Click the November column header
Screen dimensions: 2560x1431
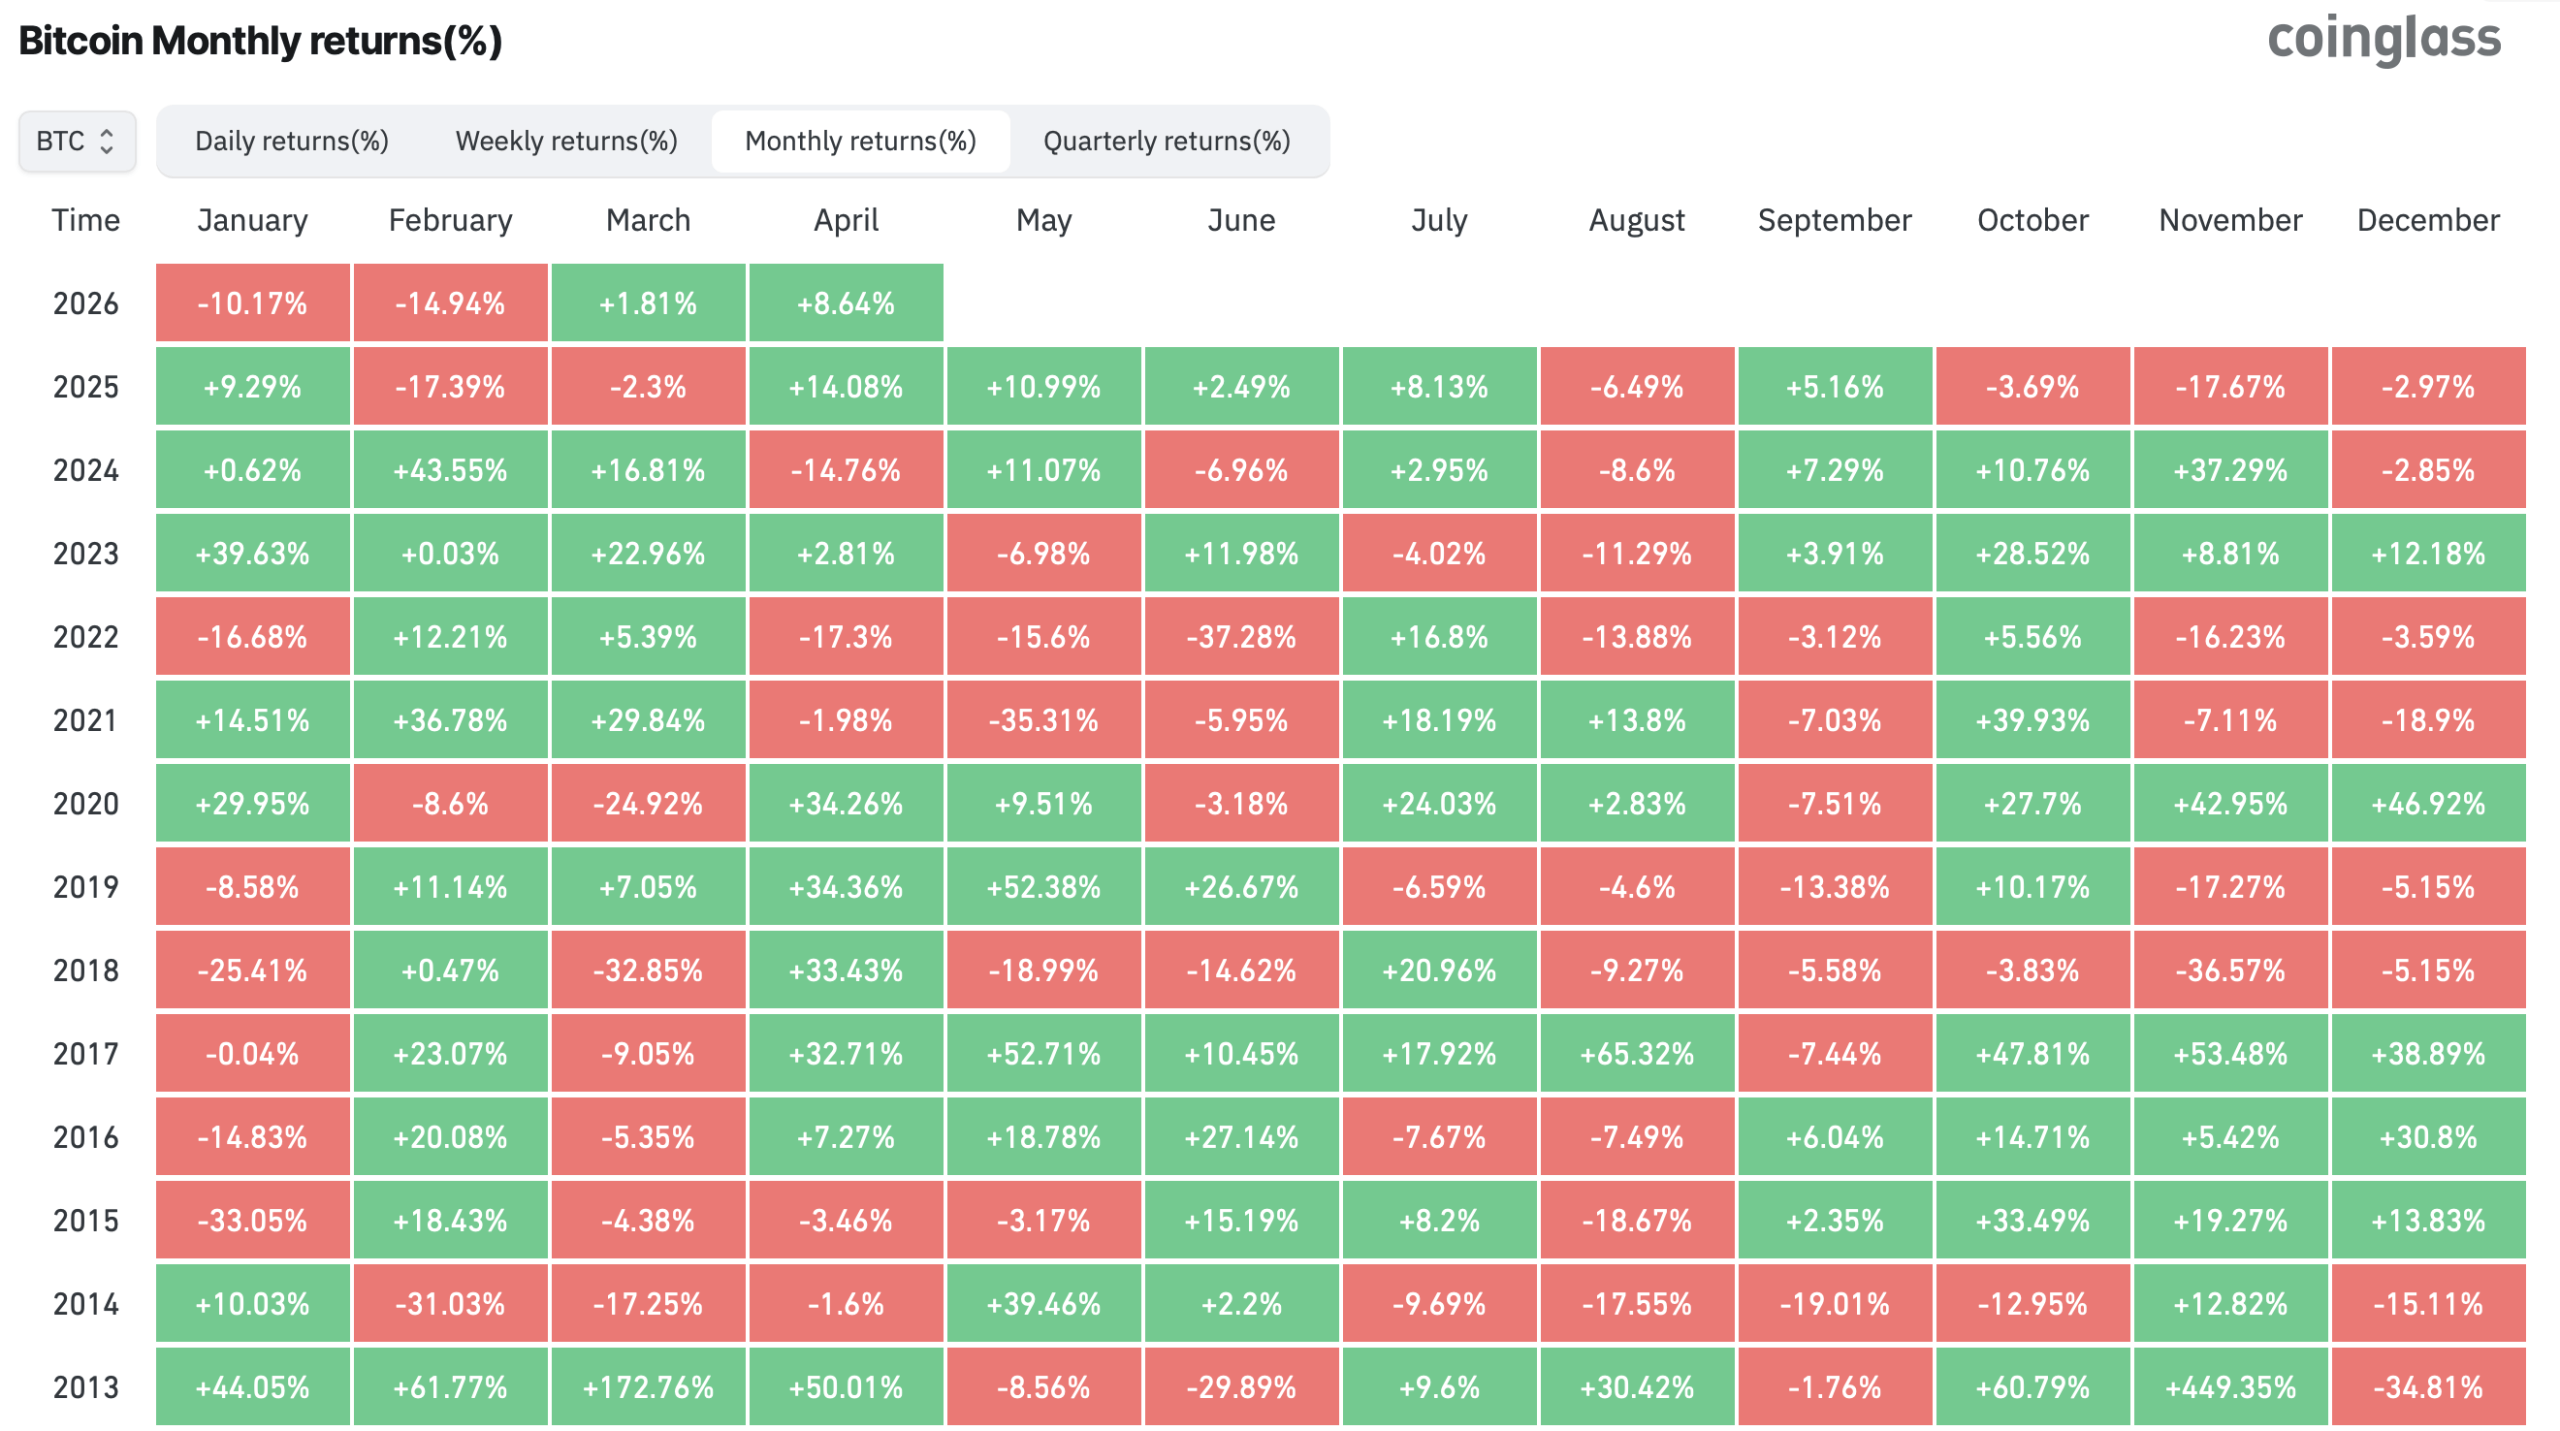2229,220
